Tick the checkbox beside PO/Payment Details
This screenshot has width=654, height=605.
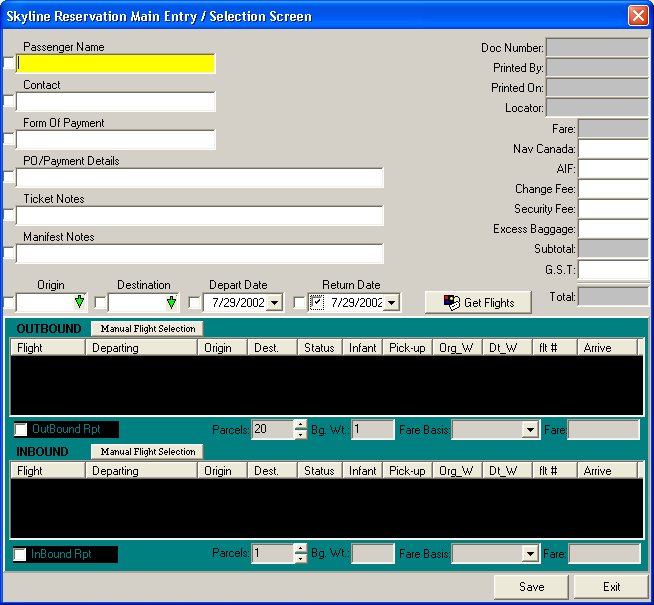coord(9,177)
